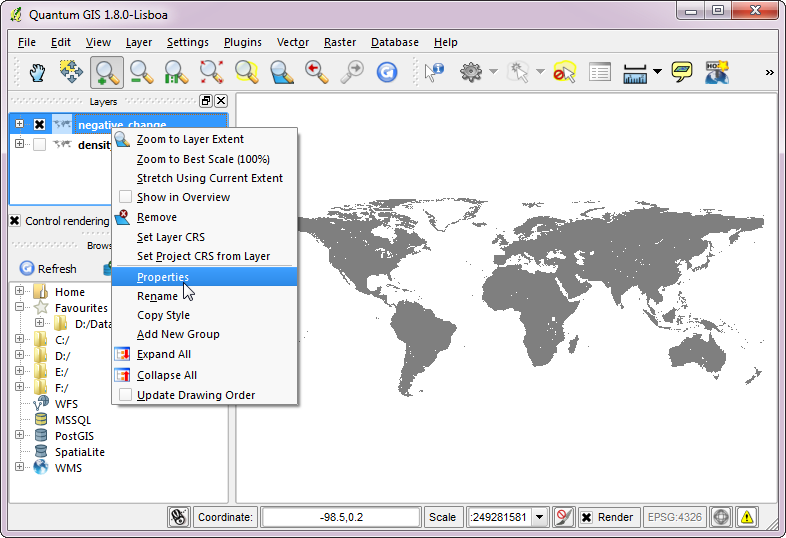This screenshot has height=538, width=786.
Task: Click the EPSG:4326 status label
Action: point(675,517)
